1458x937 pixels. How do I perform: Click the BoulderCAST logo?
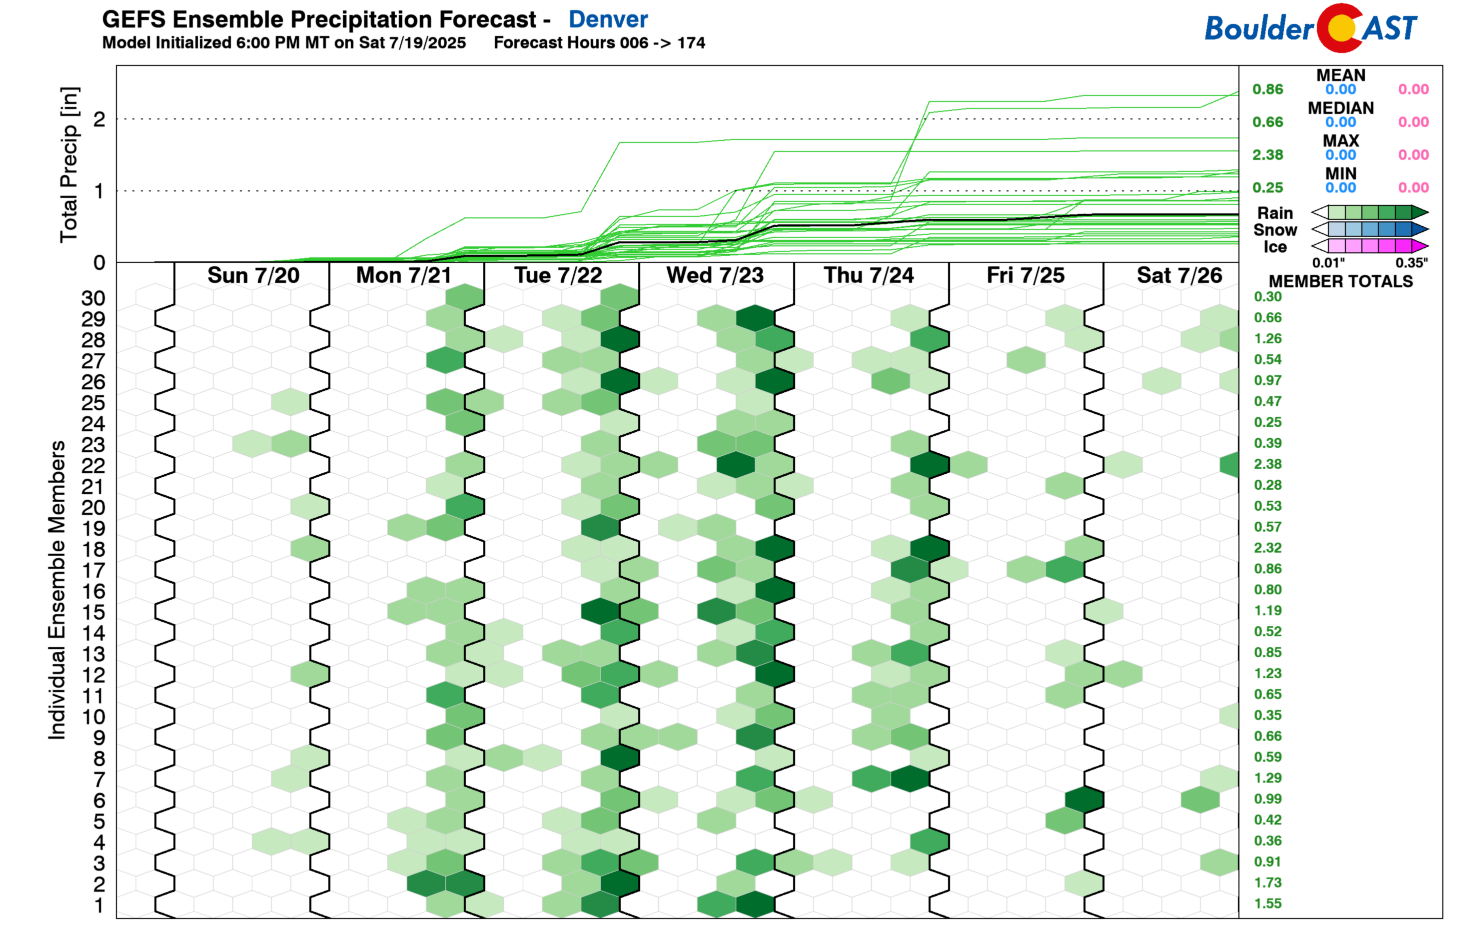[x=1310, y=28]
